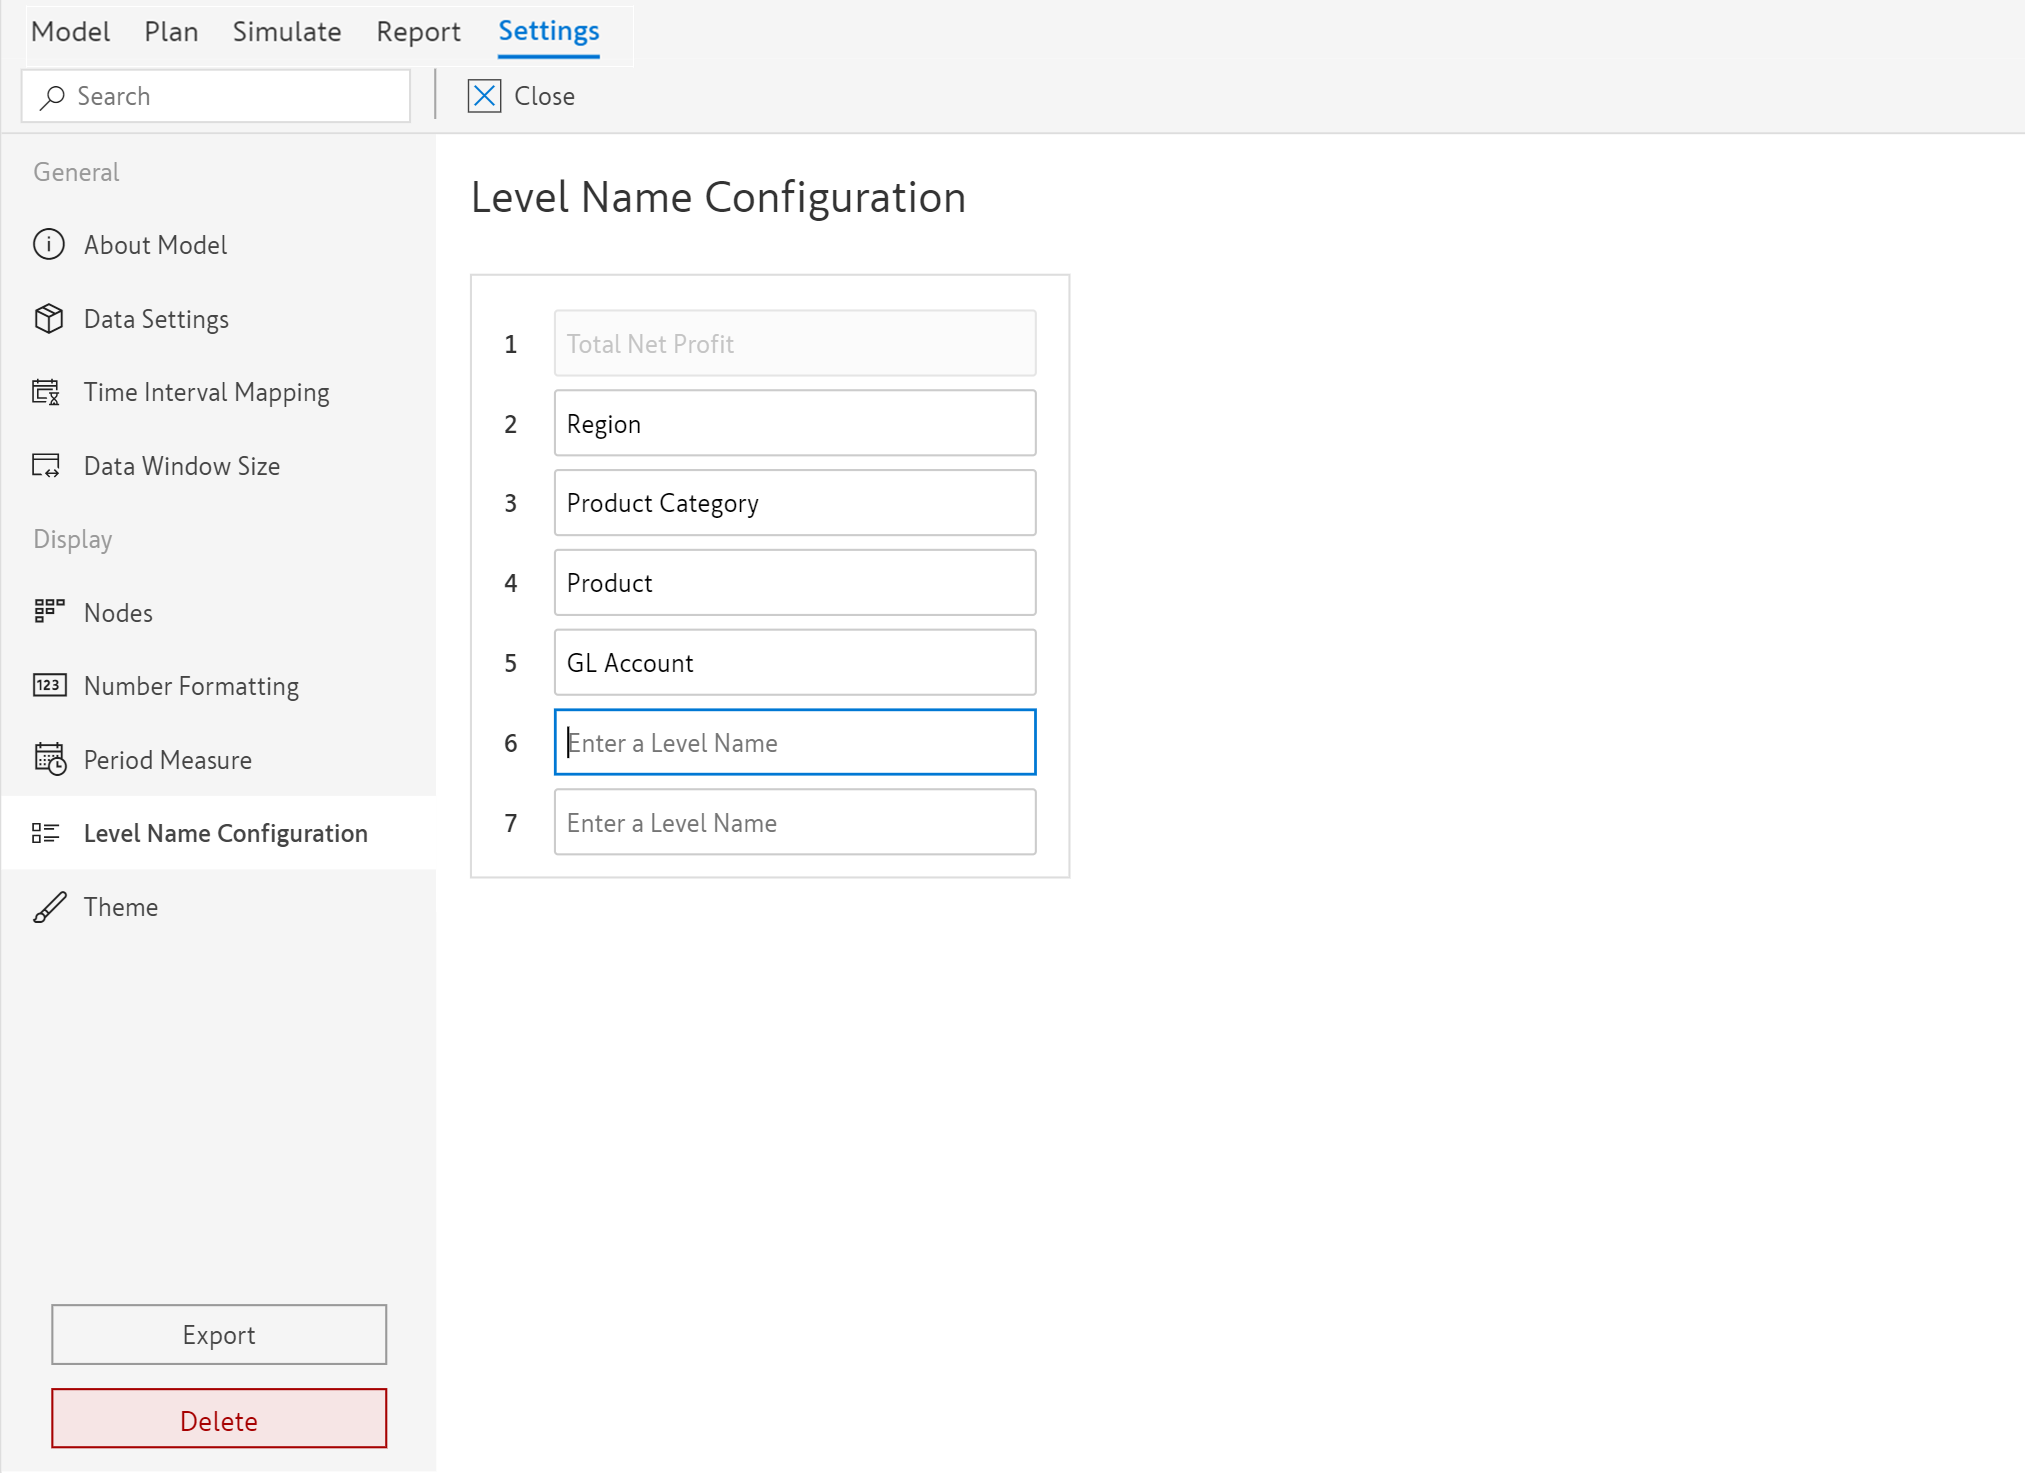
Task: Click the Number Formatting 123 icon
Action: 49,686
